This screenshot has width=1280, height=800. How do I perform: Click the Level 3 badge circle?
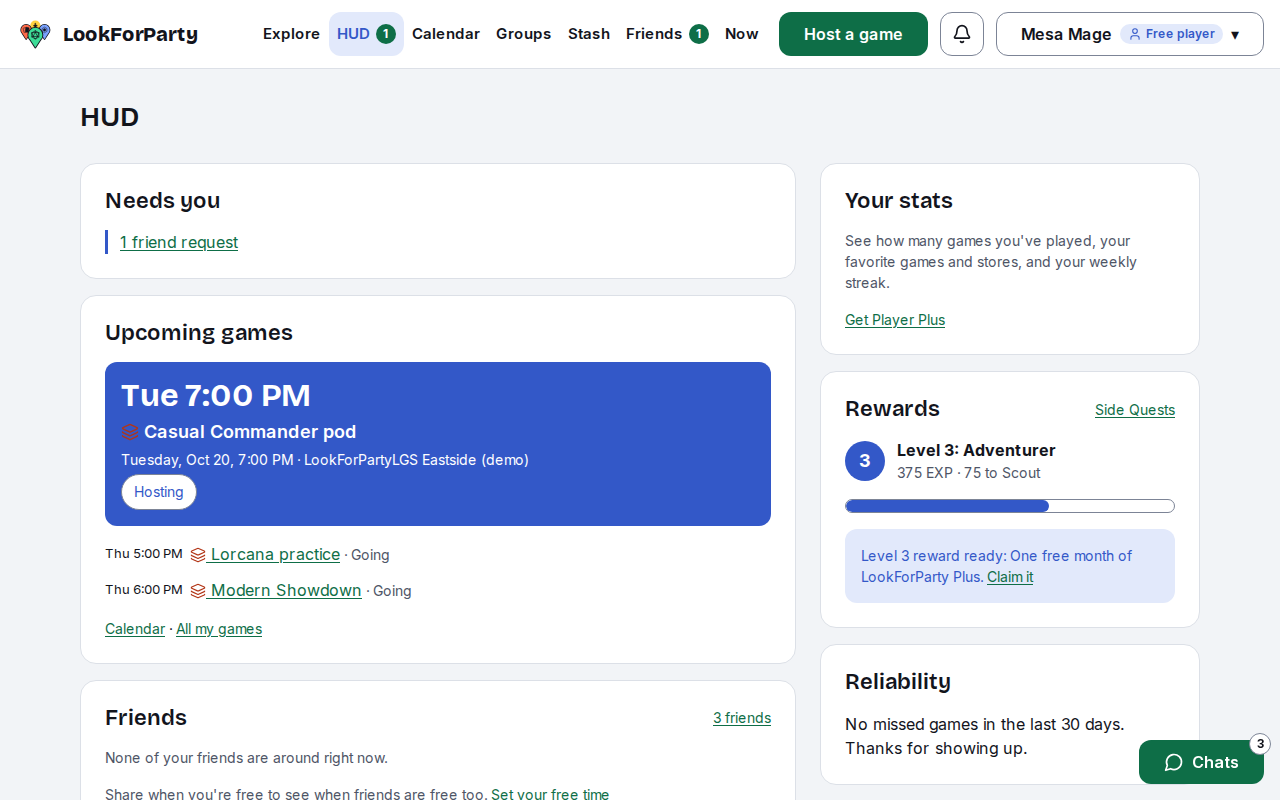click(865, 461)
